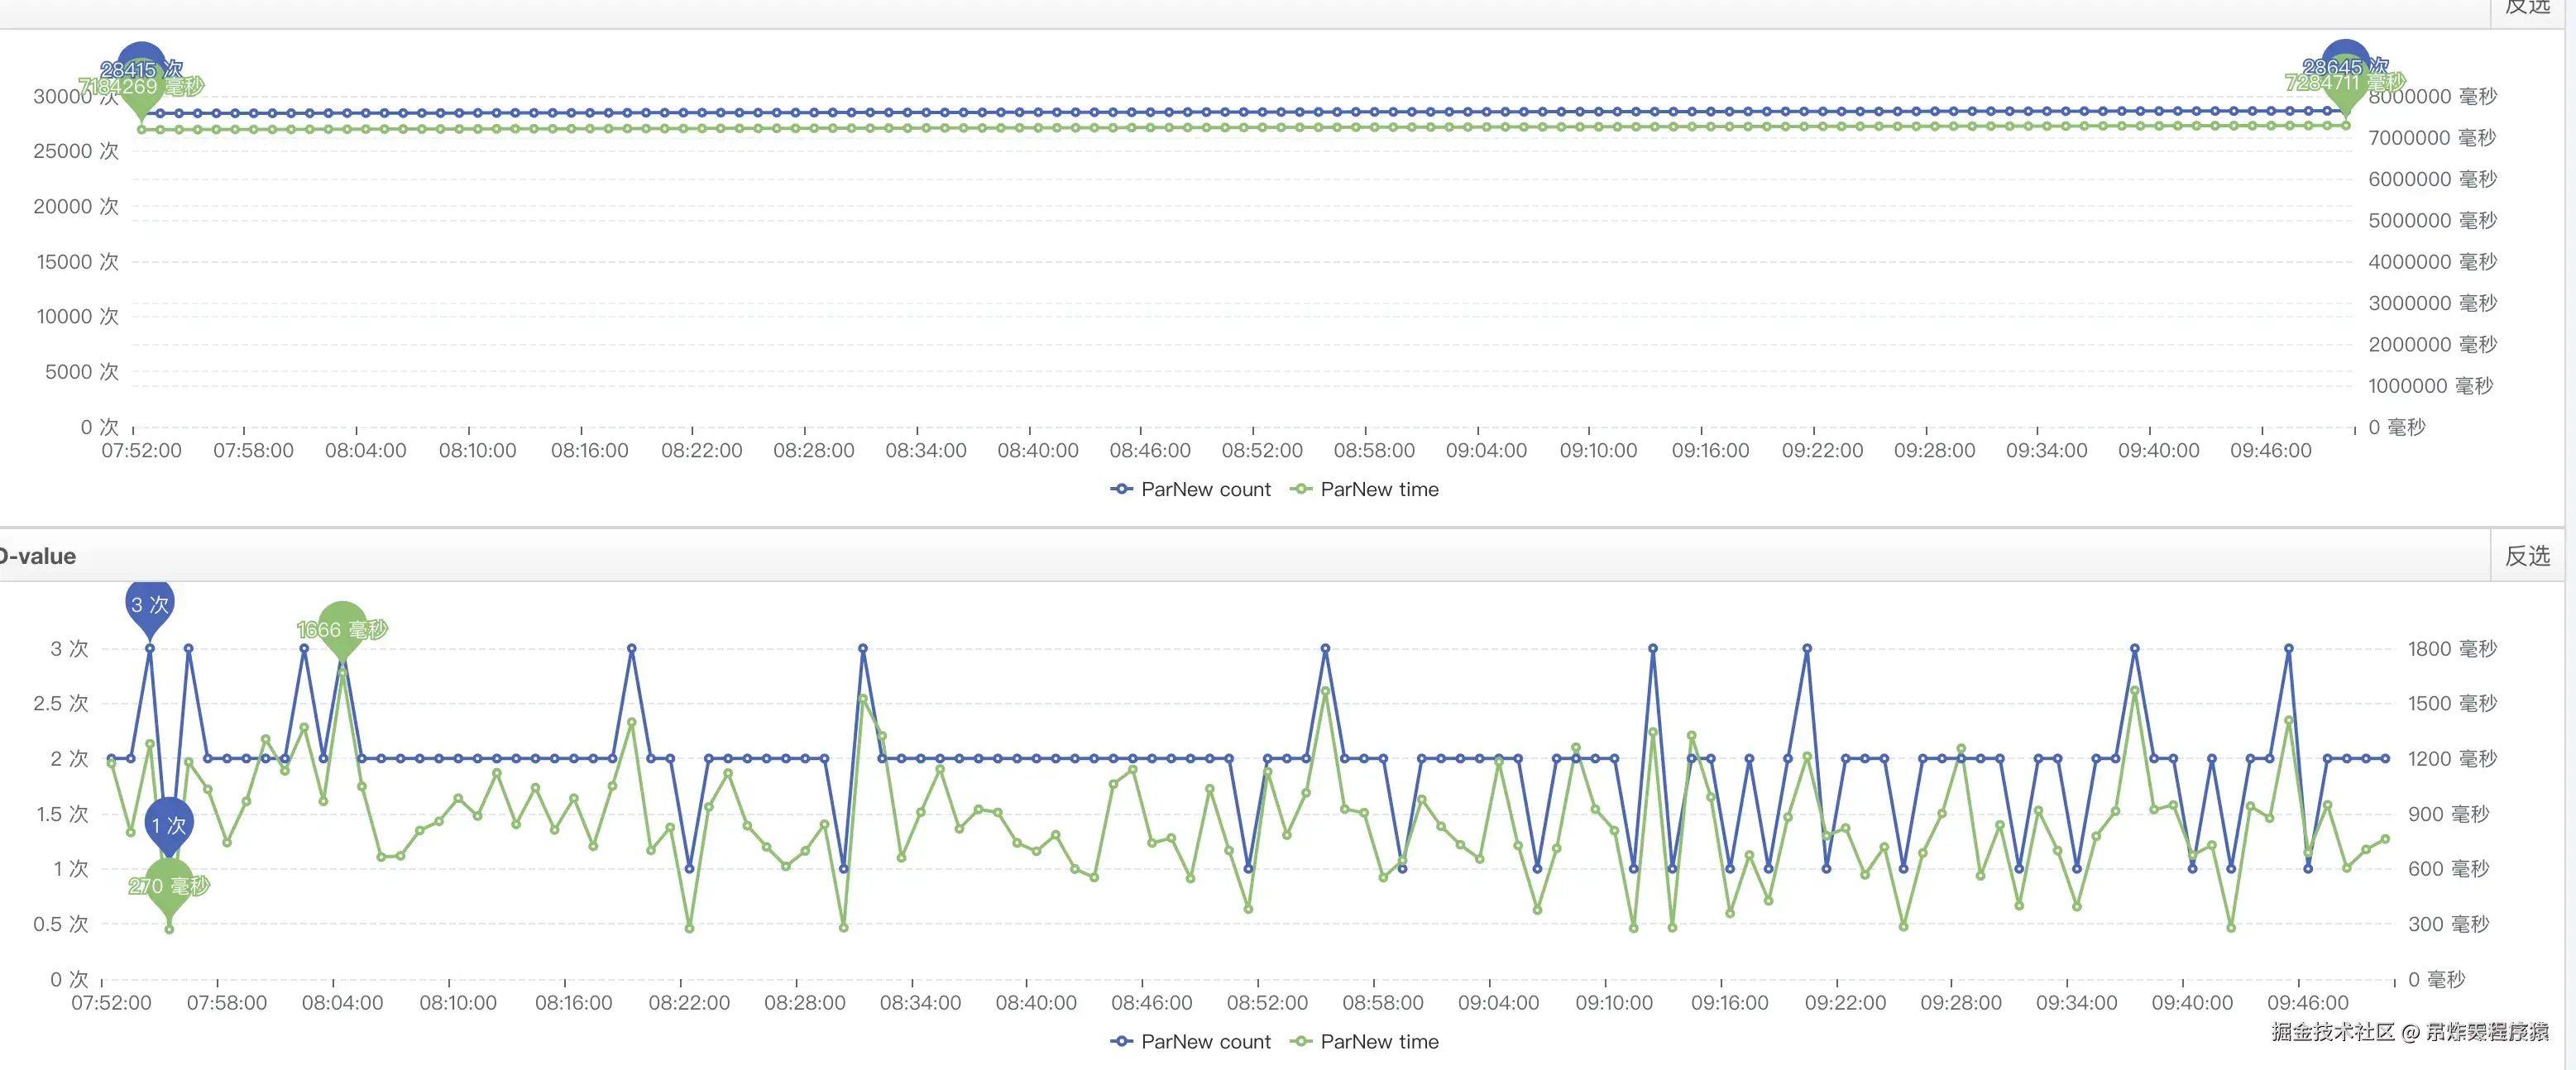Click the 1800 毫秒 right axis label

click(x=2451, y=649)
